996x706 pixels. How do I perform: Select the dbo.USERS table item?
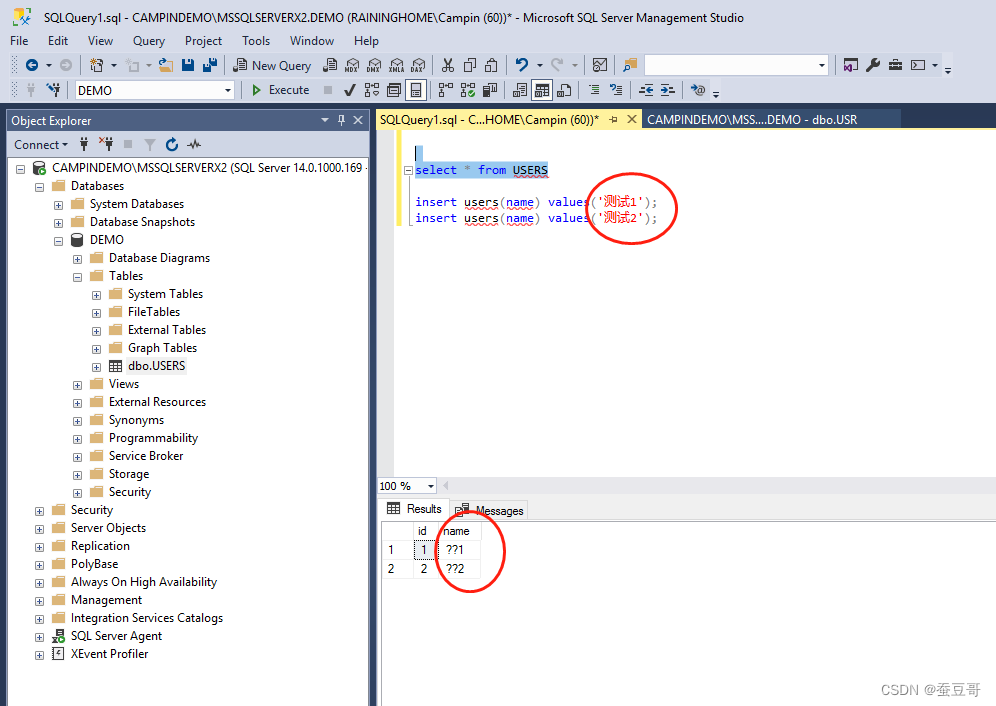pos(156,366)
